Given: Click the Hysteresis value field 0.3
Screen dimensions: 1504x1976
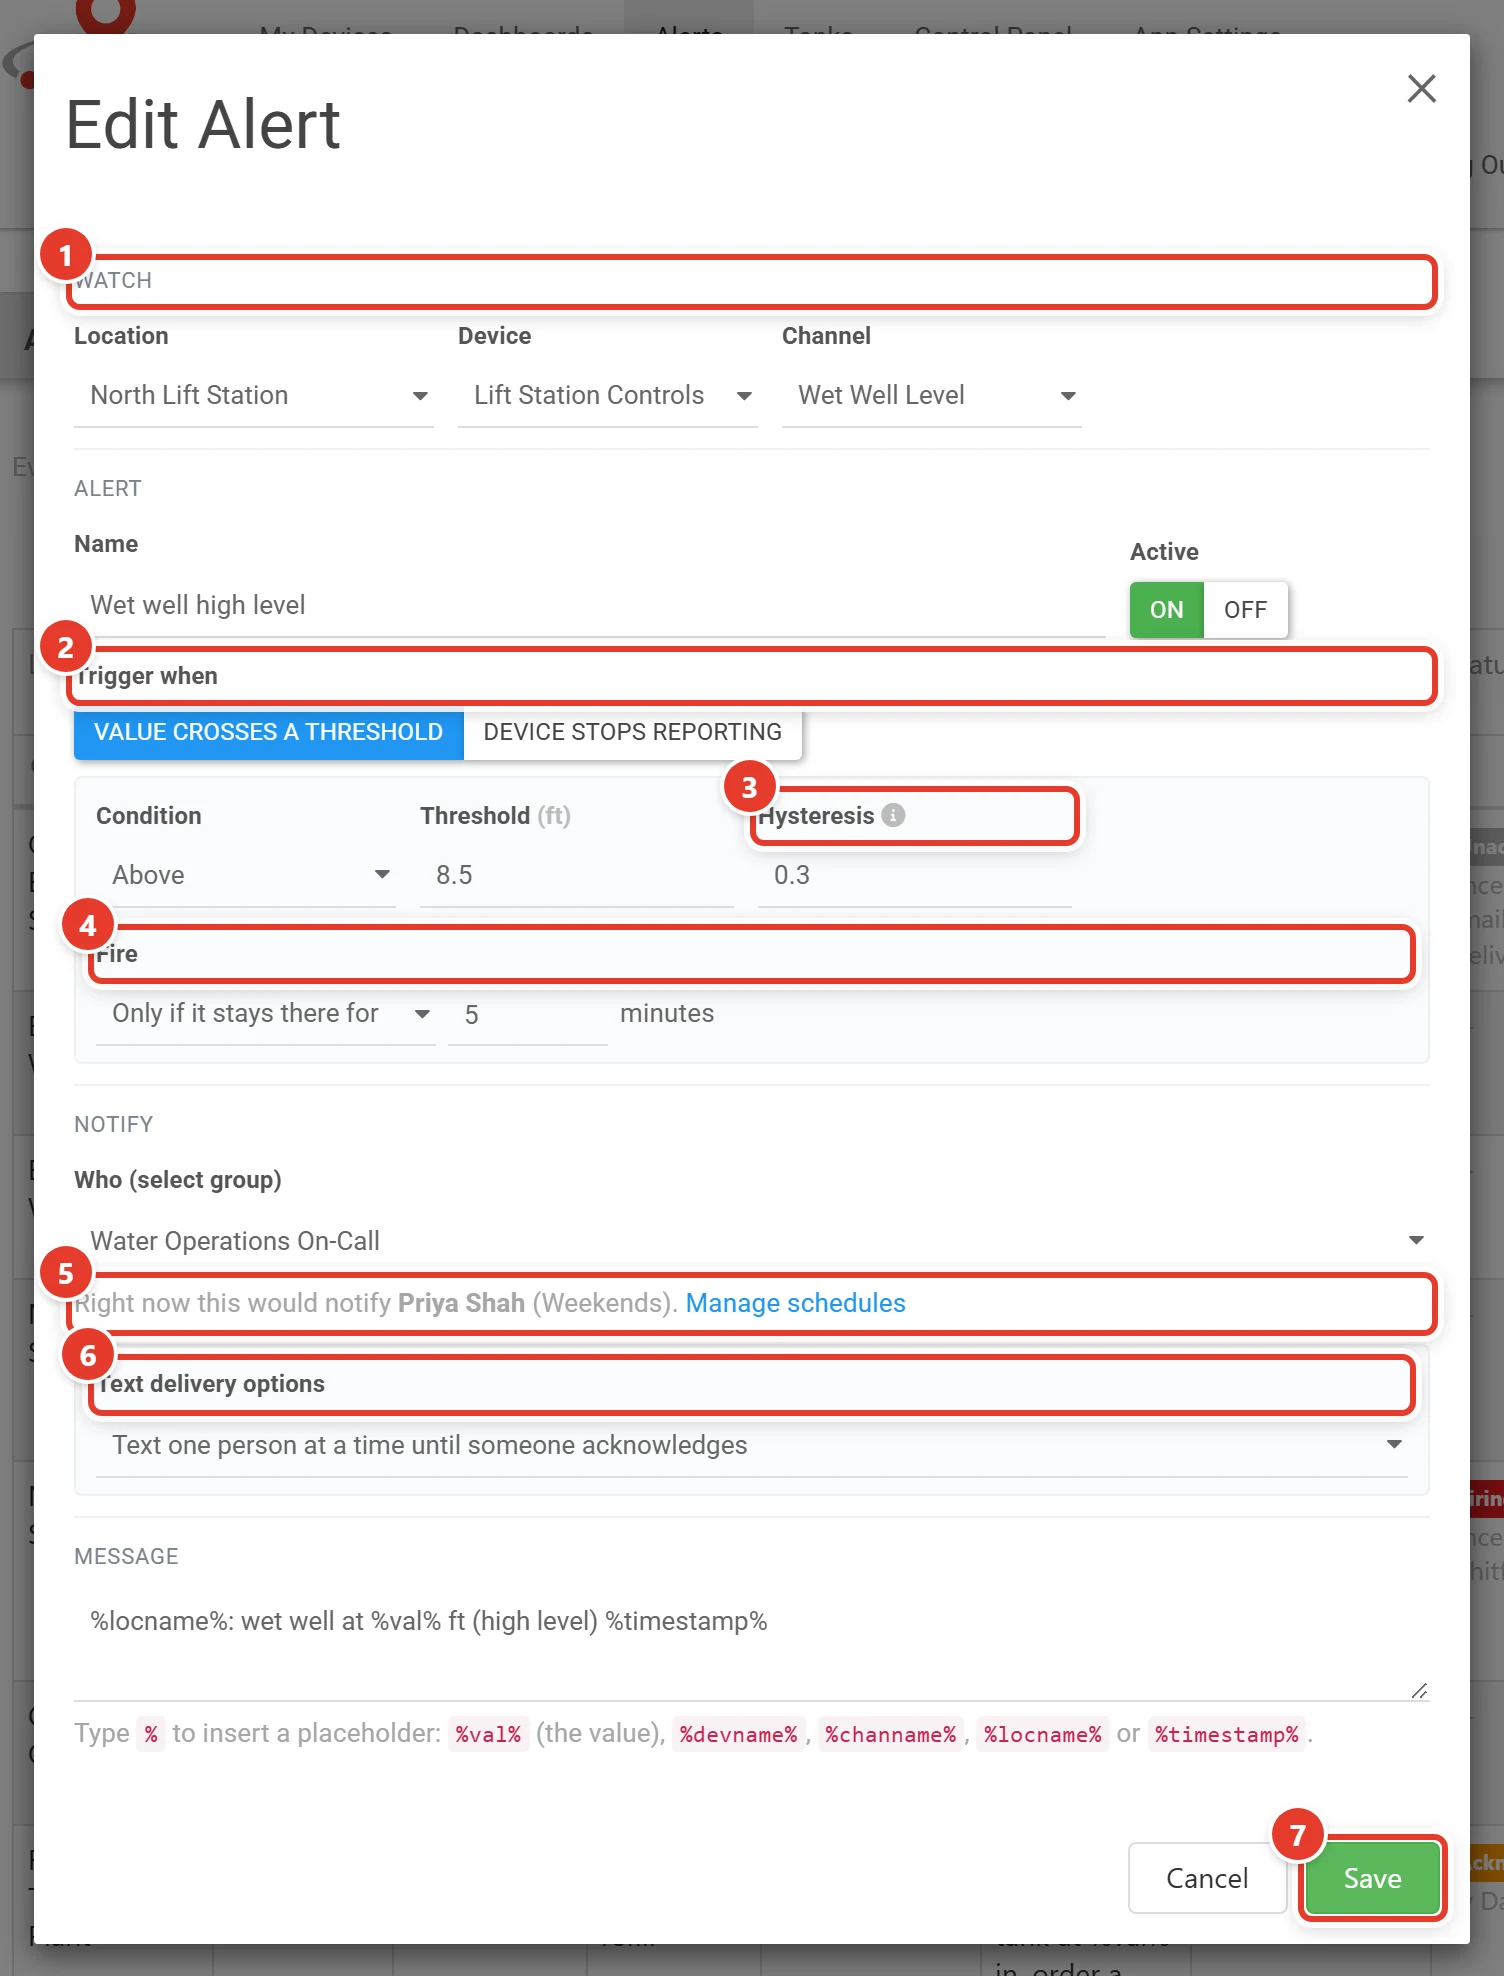Looking at the screenshot, I should 915,876.
